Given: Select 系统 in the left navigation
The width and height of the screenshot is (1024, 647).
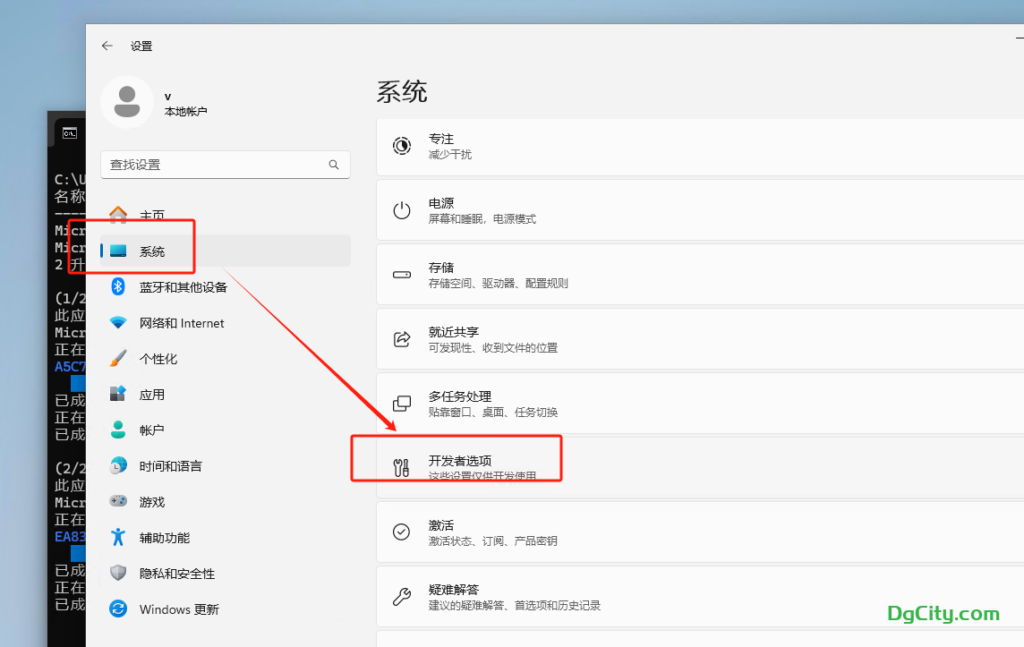Looking at the screenshot, I should click(152, 251).
